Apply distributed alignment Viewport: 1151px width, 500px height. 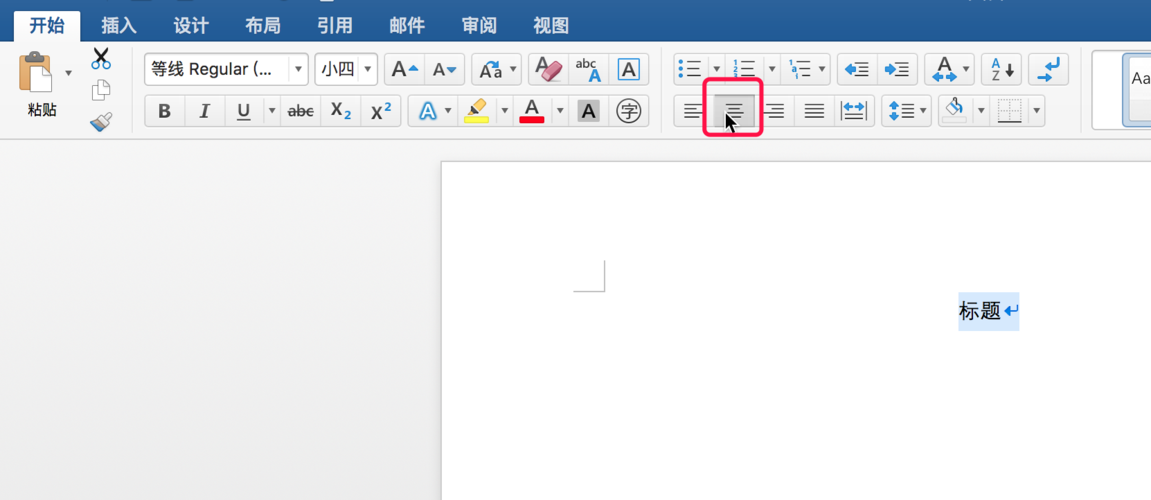854,112
